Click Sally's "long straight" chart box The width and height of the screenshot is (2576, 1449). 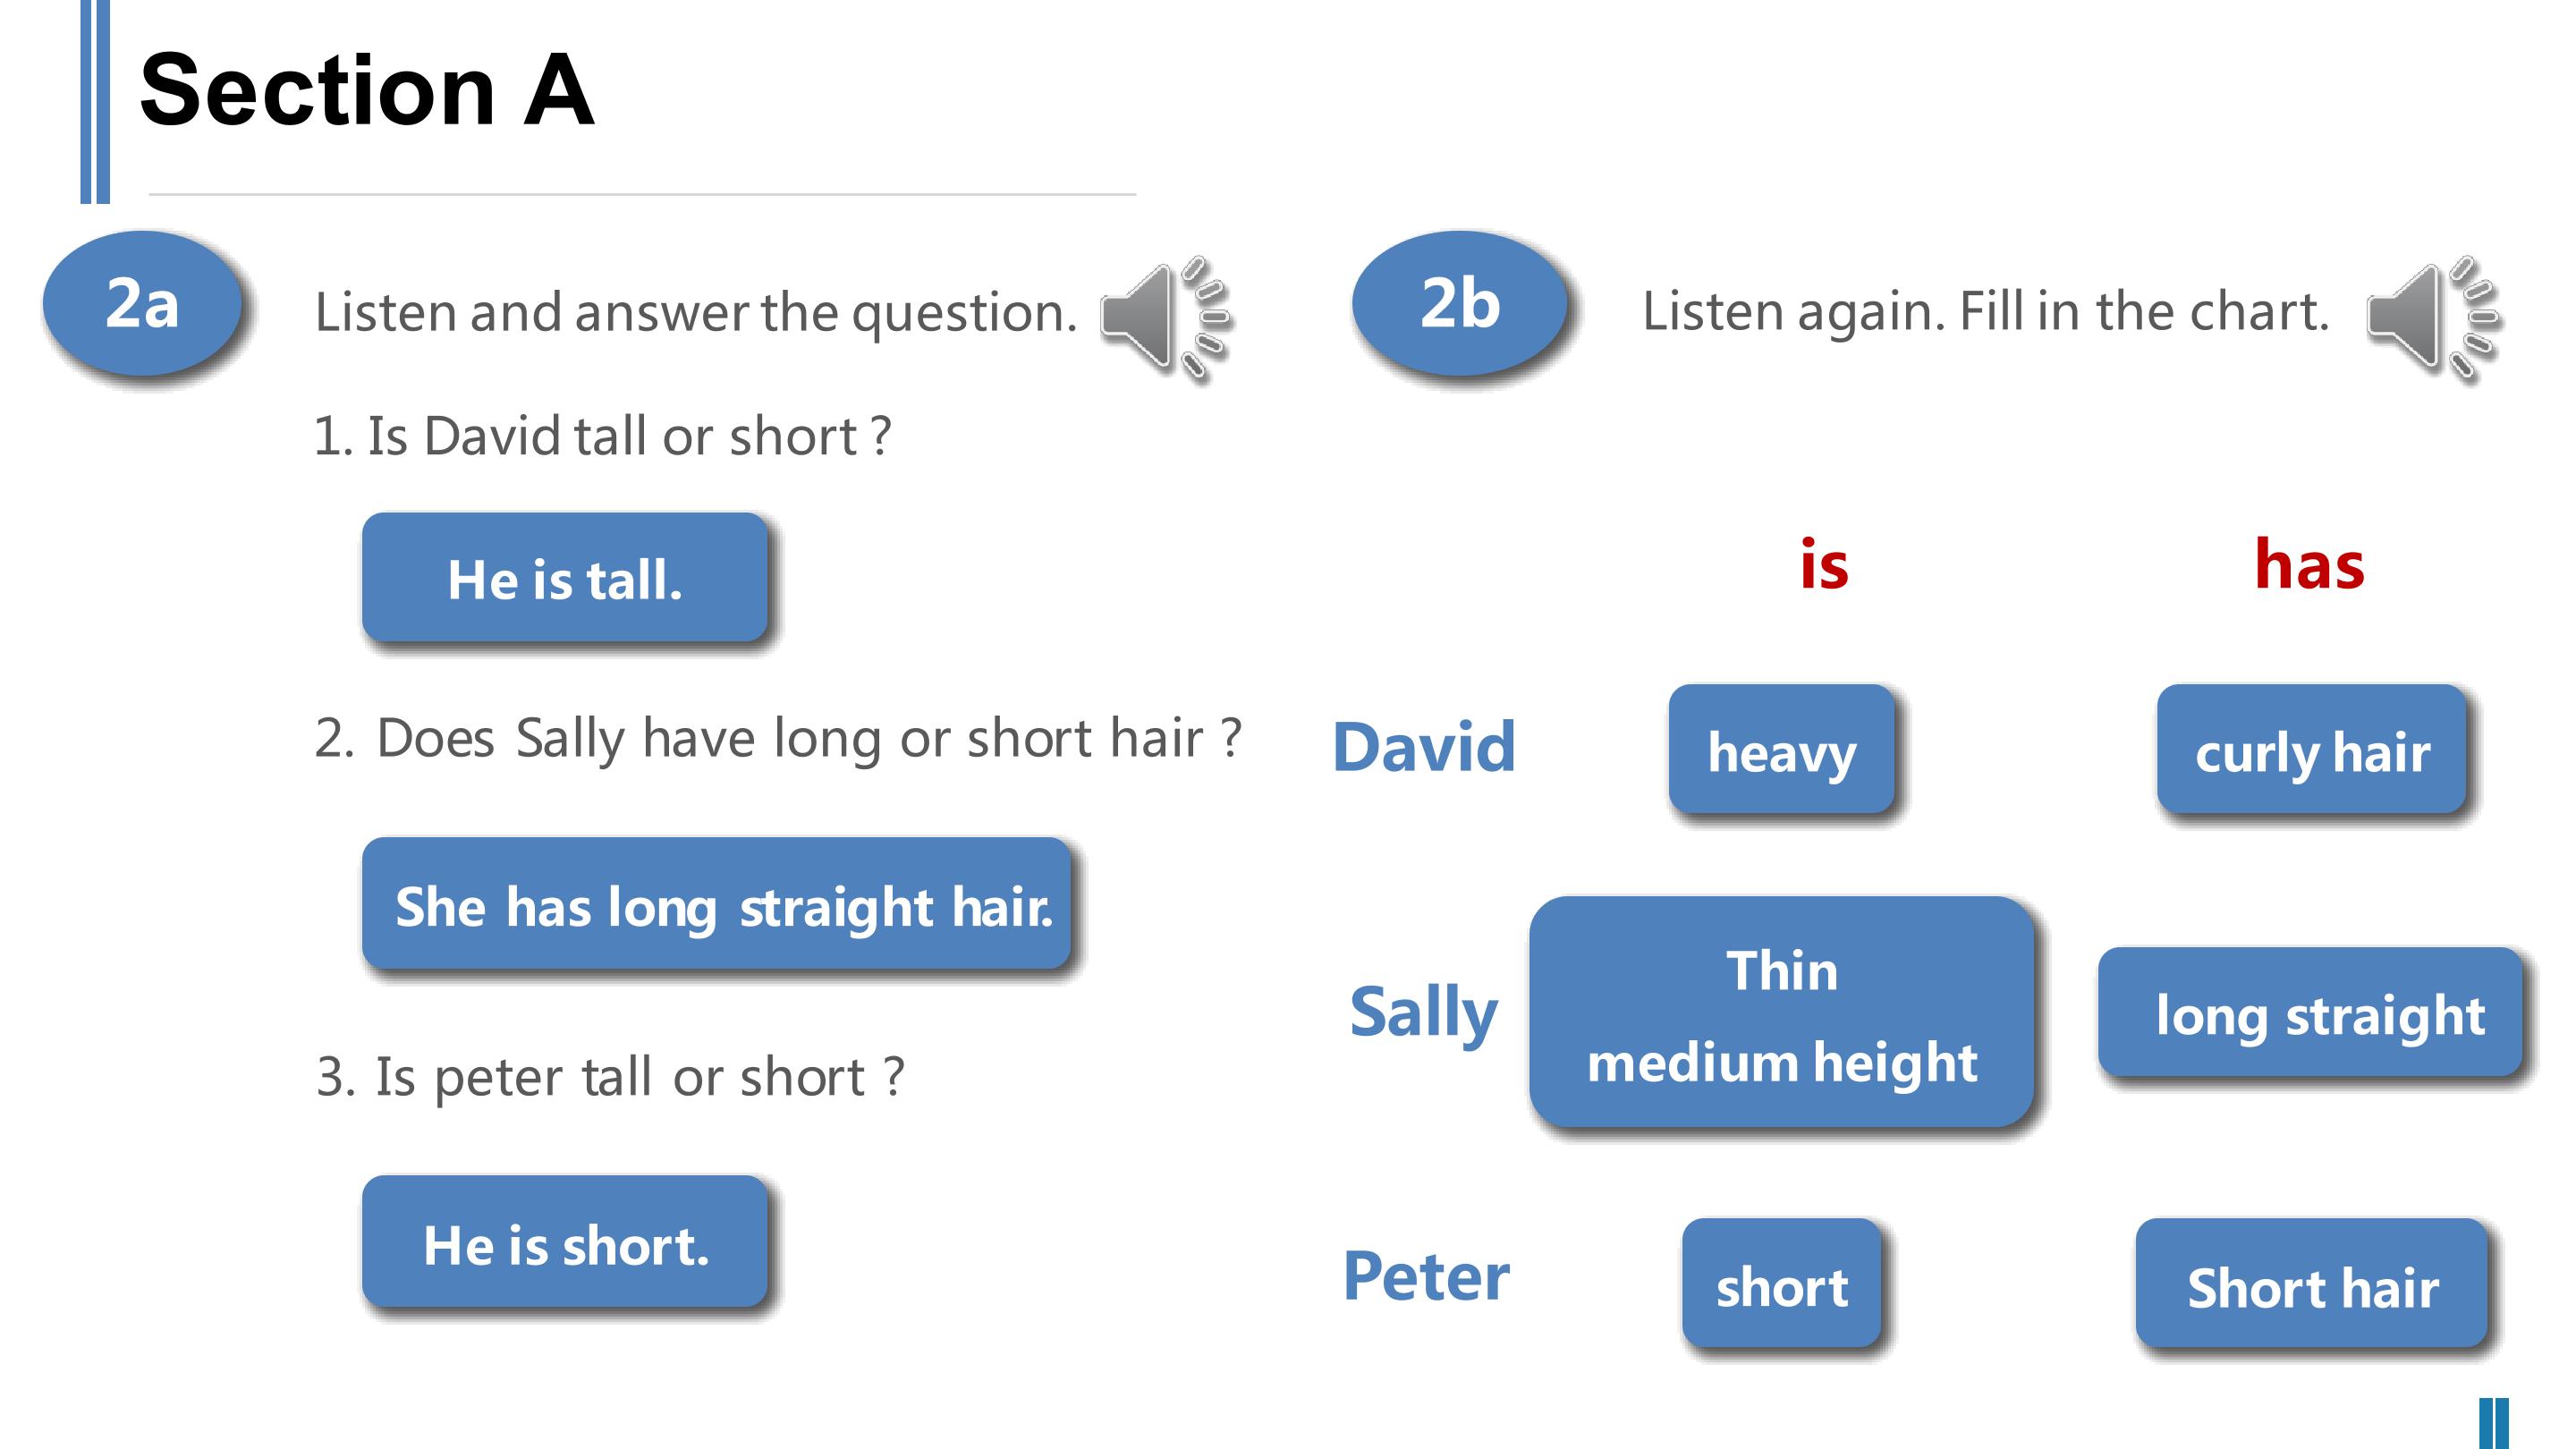[2311, 1013]
